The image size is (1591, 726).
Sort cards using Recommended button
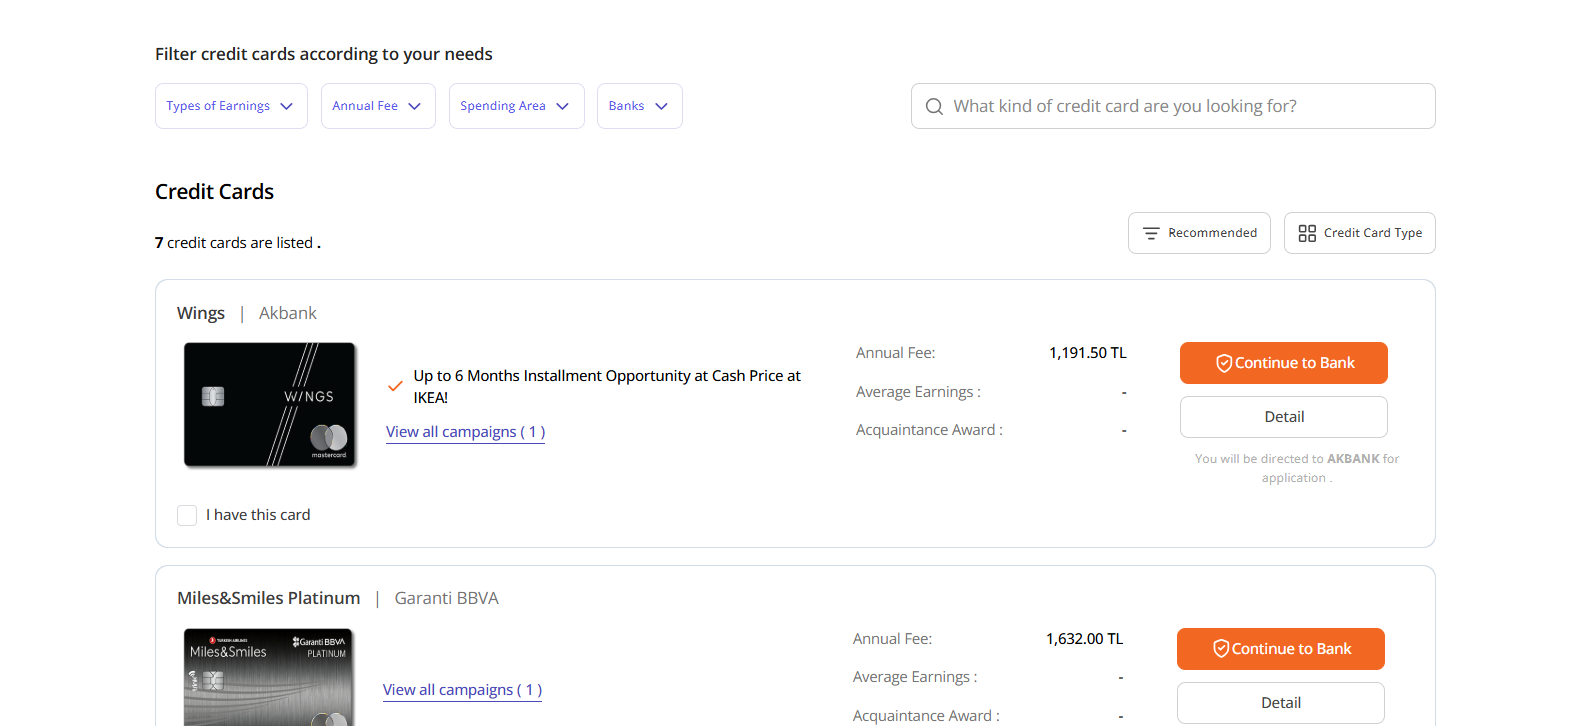coord(1199,233)
